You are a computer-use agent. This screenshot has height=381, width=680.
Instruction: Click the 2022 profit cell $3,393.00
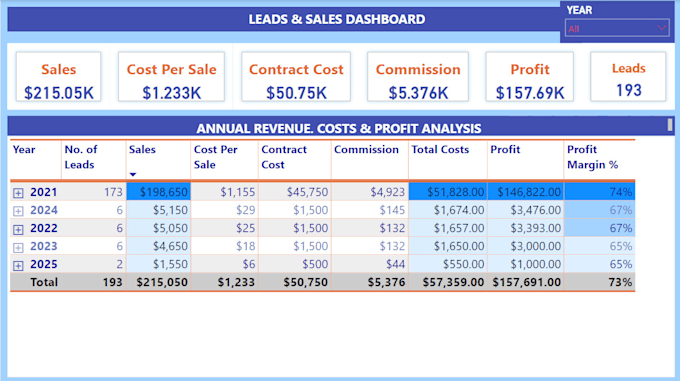pos(526,228)
